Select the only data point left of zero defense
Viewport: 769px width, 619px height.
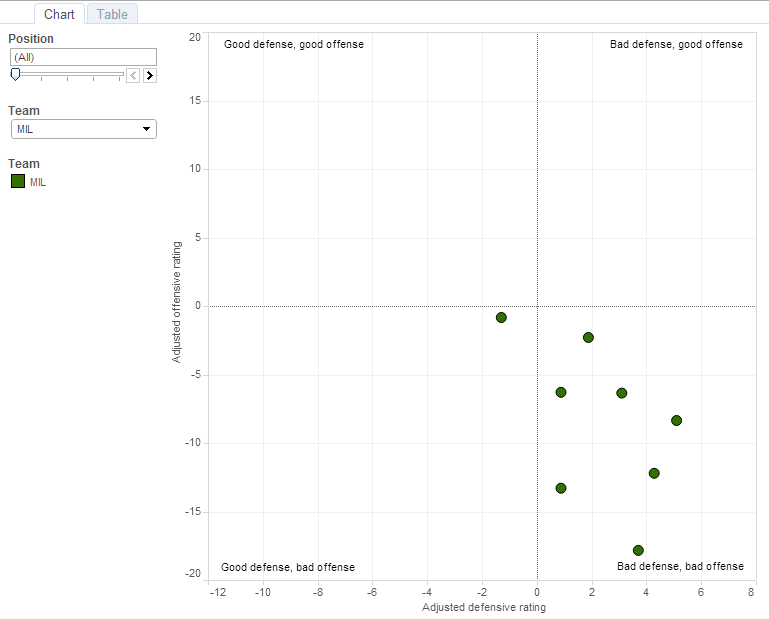(501, 317)
